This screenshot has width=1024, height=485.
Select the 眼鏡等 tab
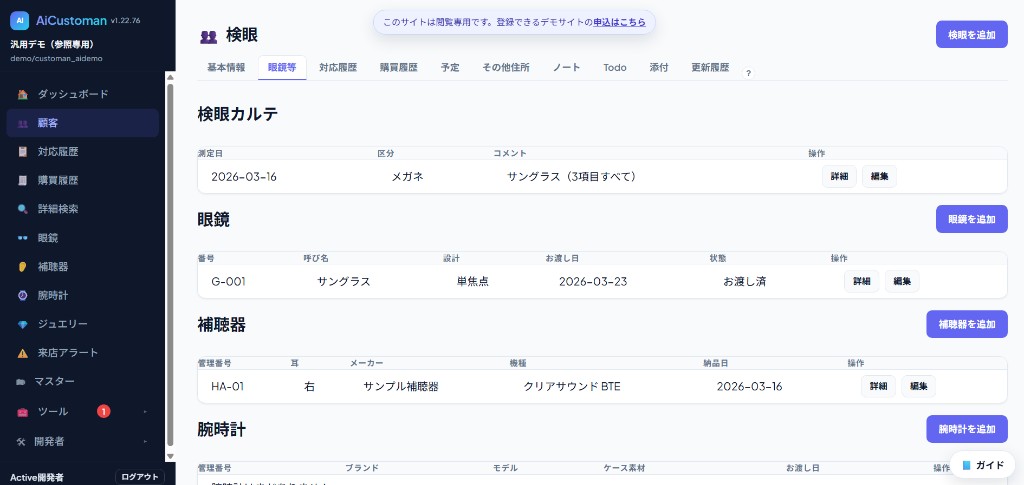pos(282,67)
